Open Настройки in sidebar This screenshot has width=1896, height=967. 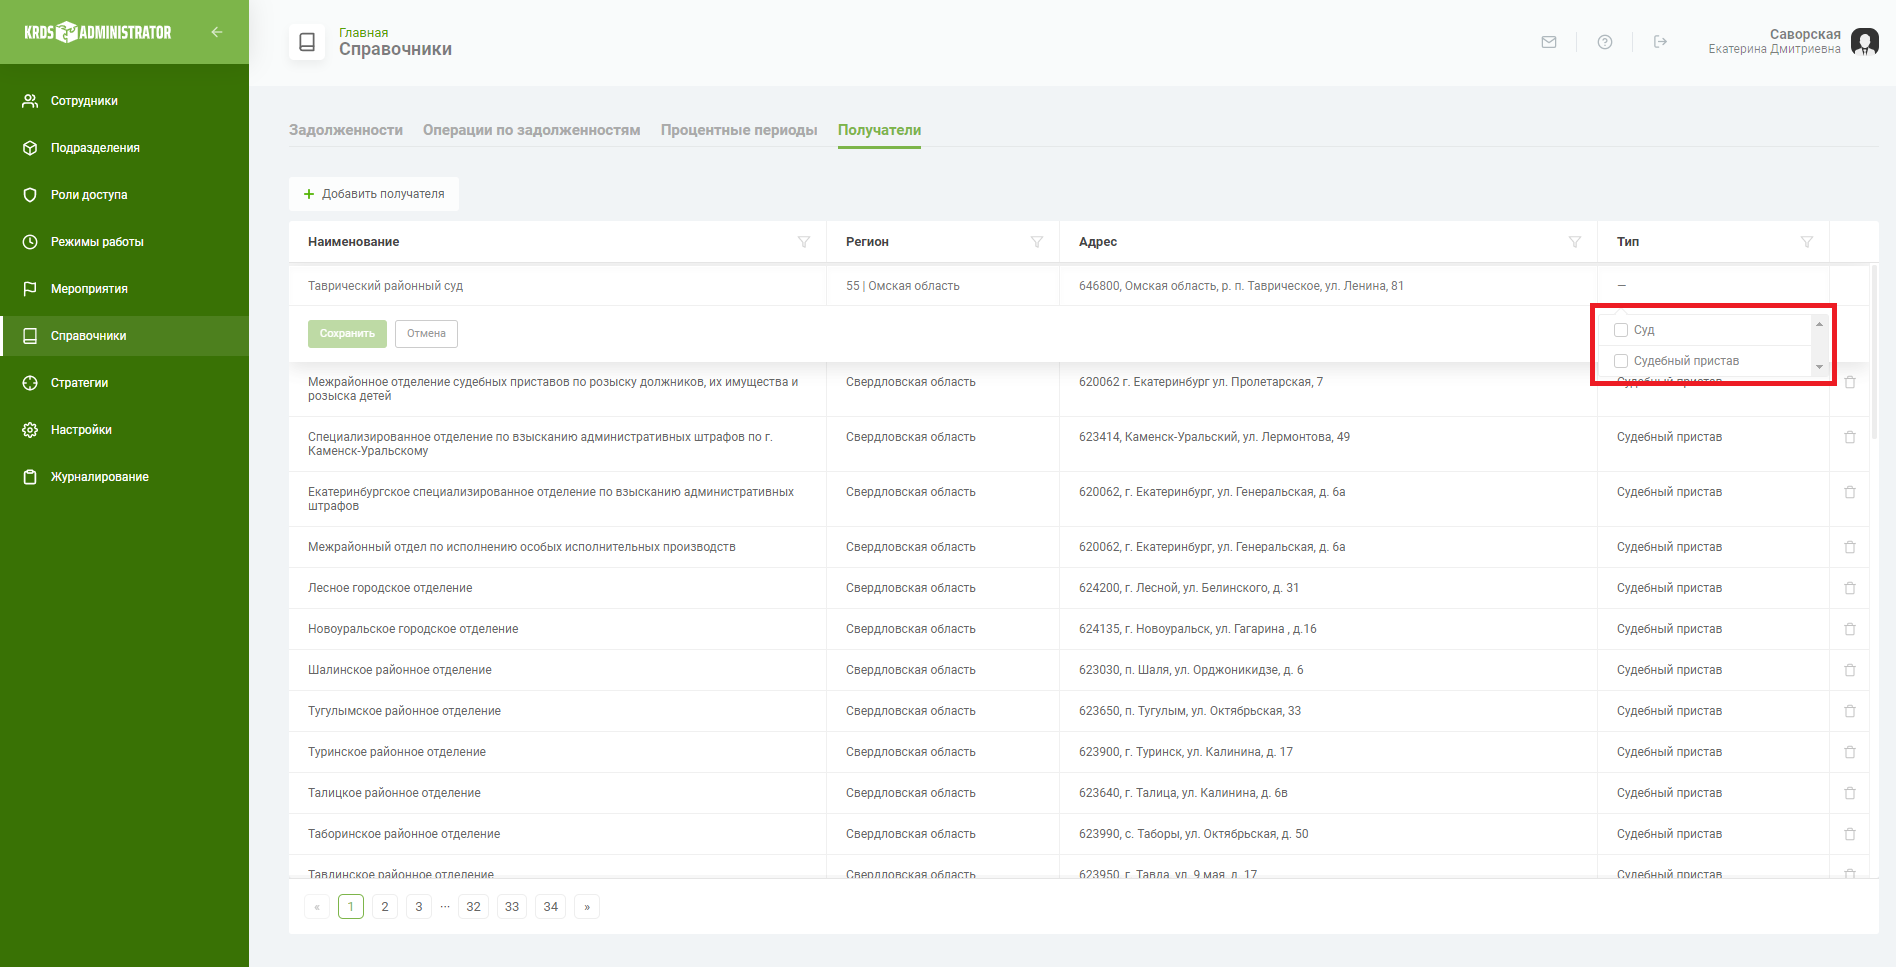124,430
